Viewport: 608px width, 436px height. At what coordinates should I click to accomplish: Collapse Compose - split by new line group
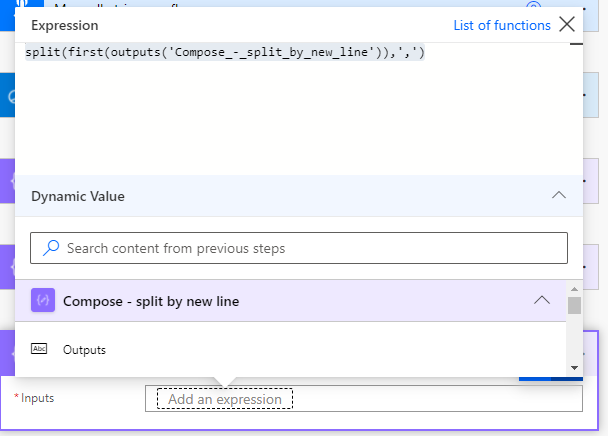coord(542,300)
